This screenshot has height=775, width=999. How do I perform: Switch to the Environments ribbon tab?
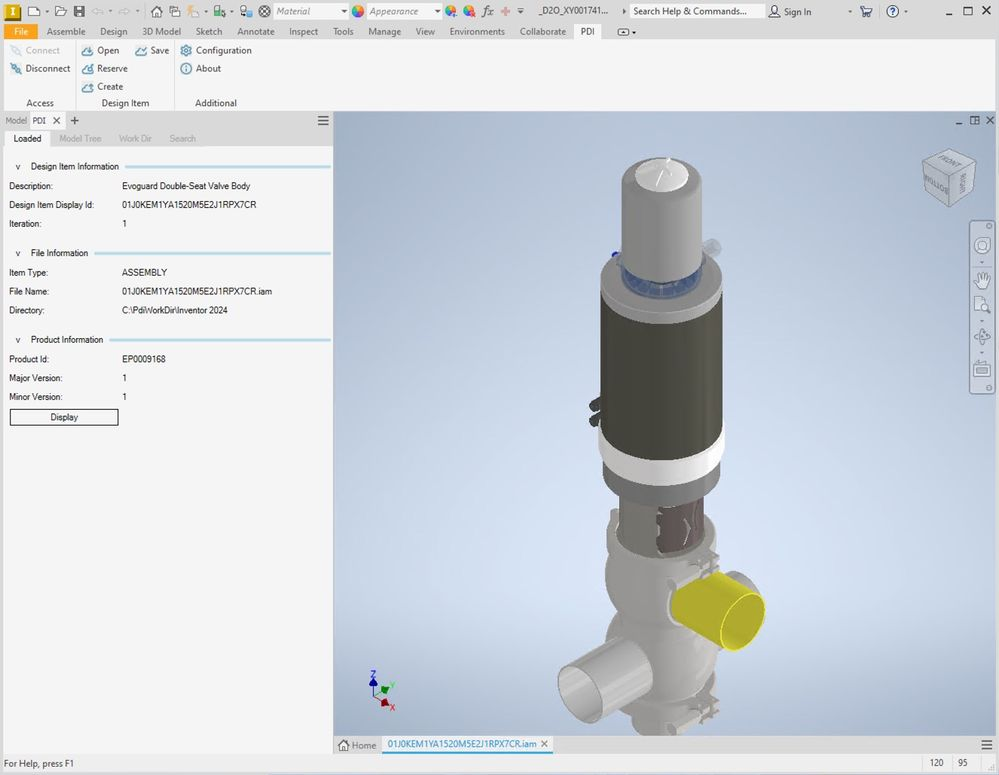(477, 31)
